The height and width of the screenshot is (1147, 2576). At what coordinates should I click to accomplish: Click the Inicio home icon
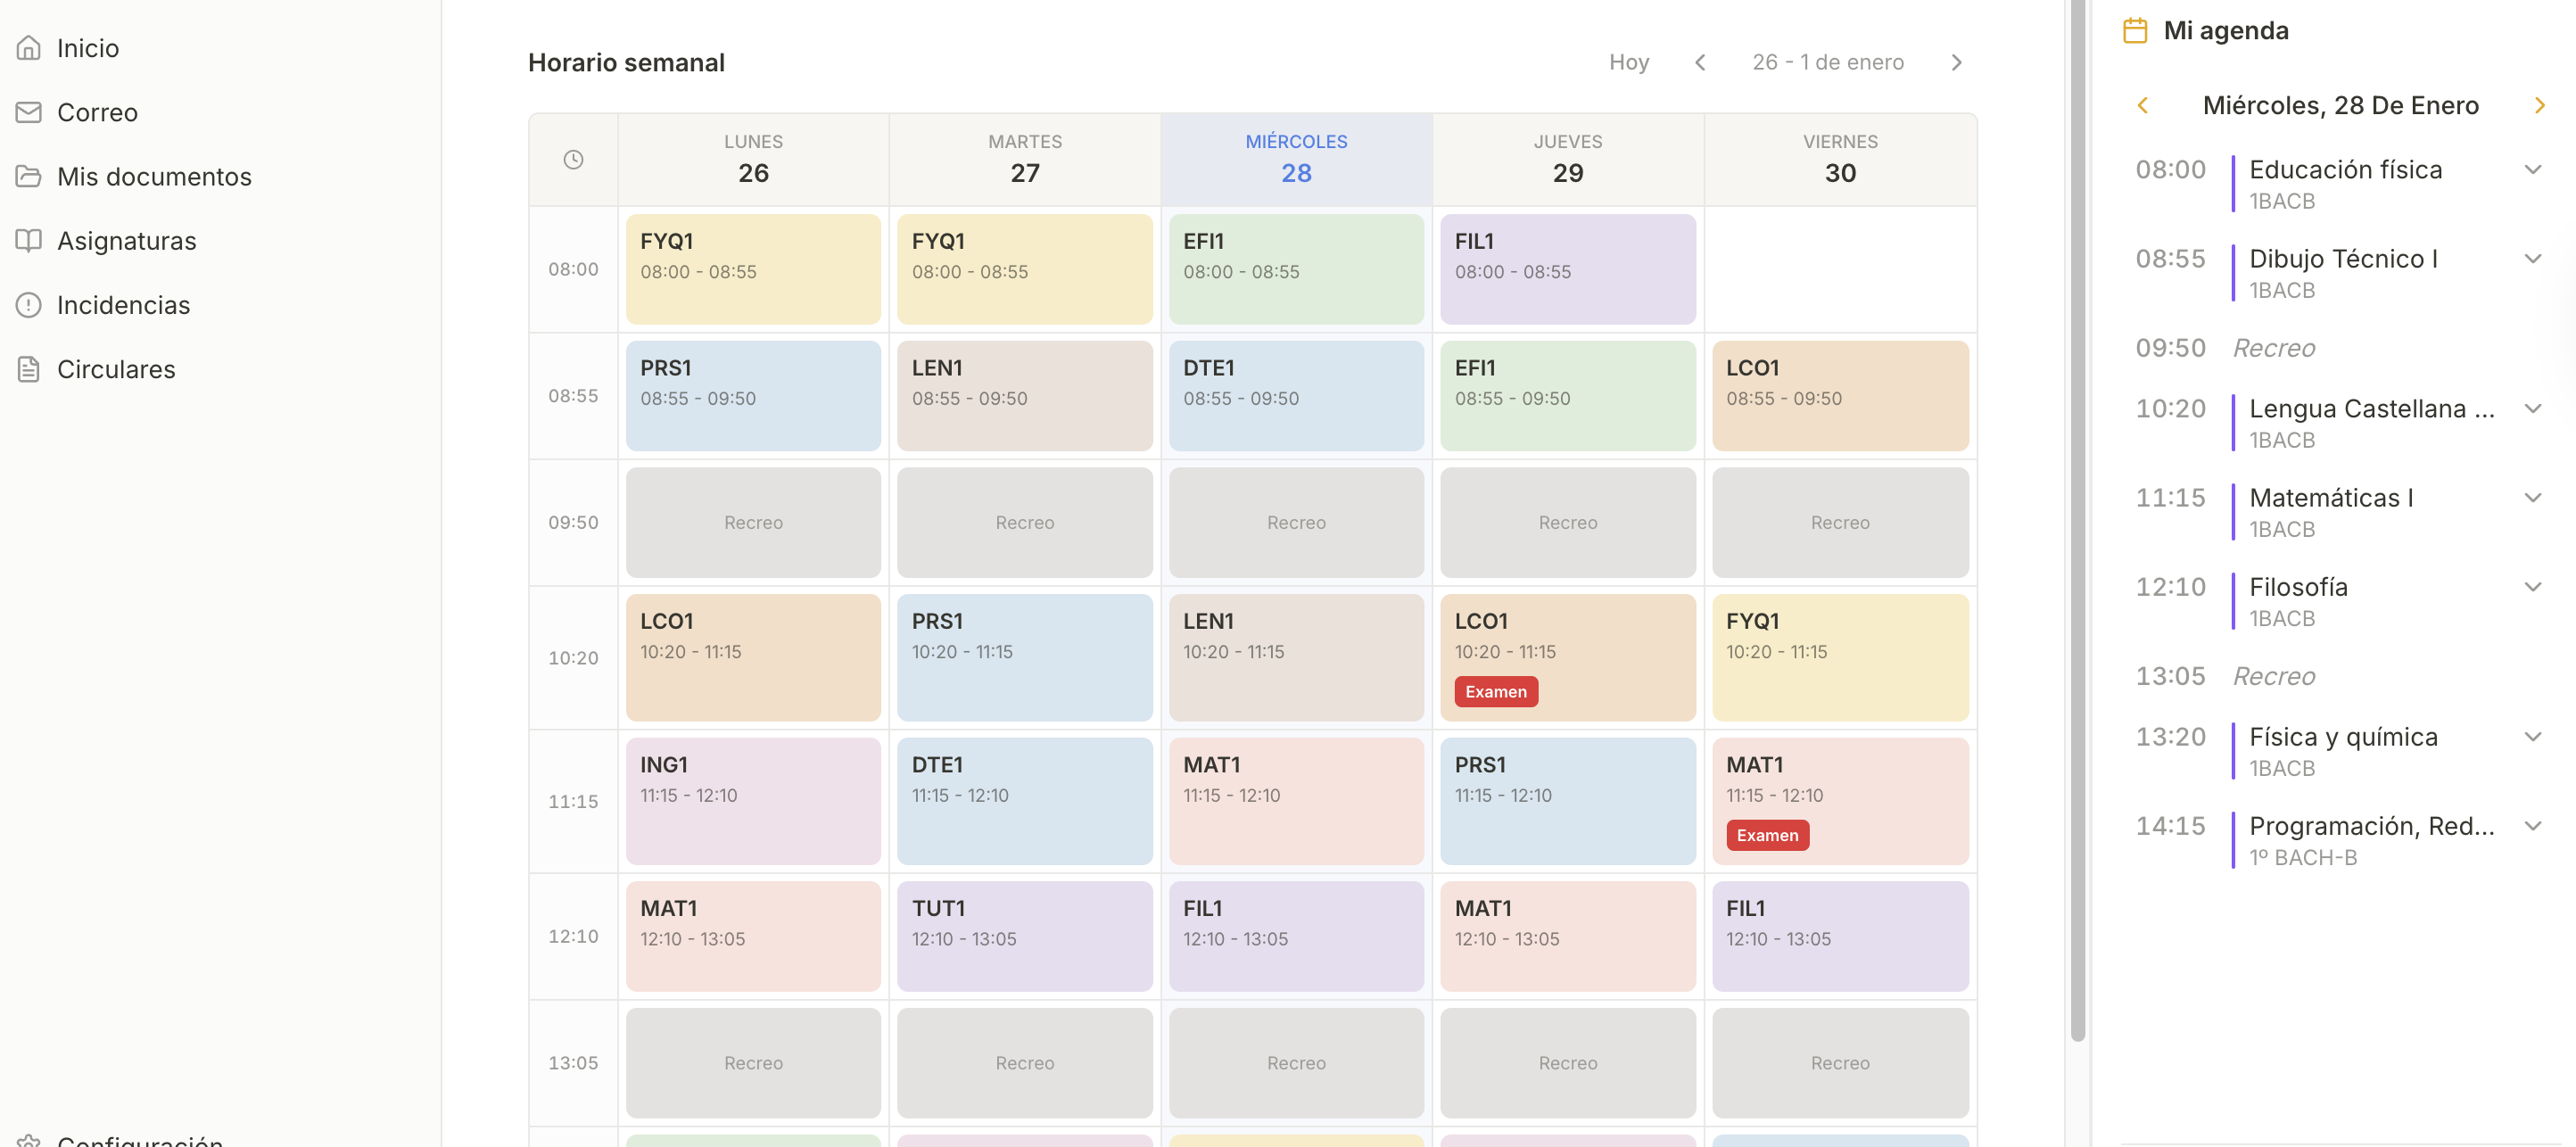click(29, 48)
